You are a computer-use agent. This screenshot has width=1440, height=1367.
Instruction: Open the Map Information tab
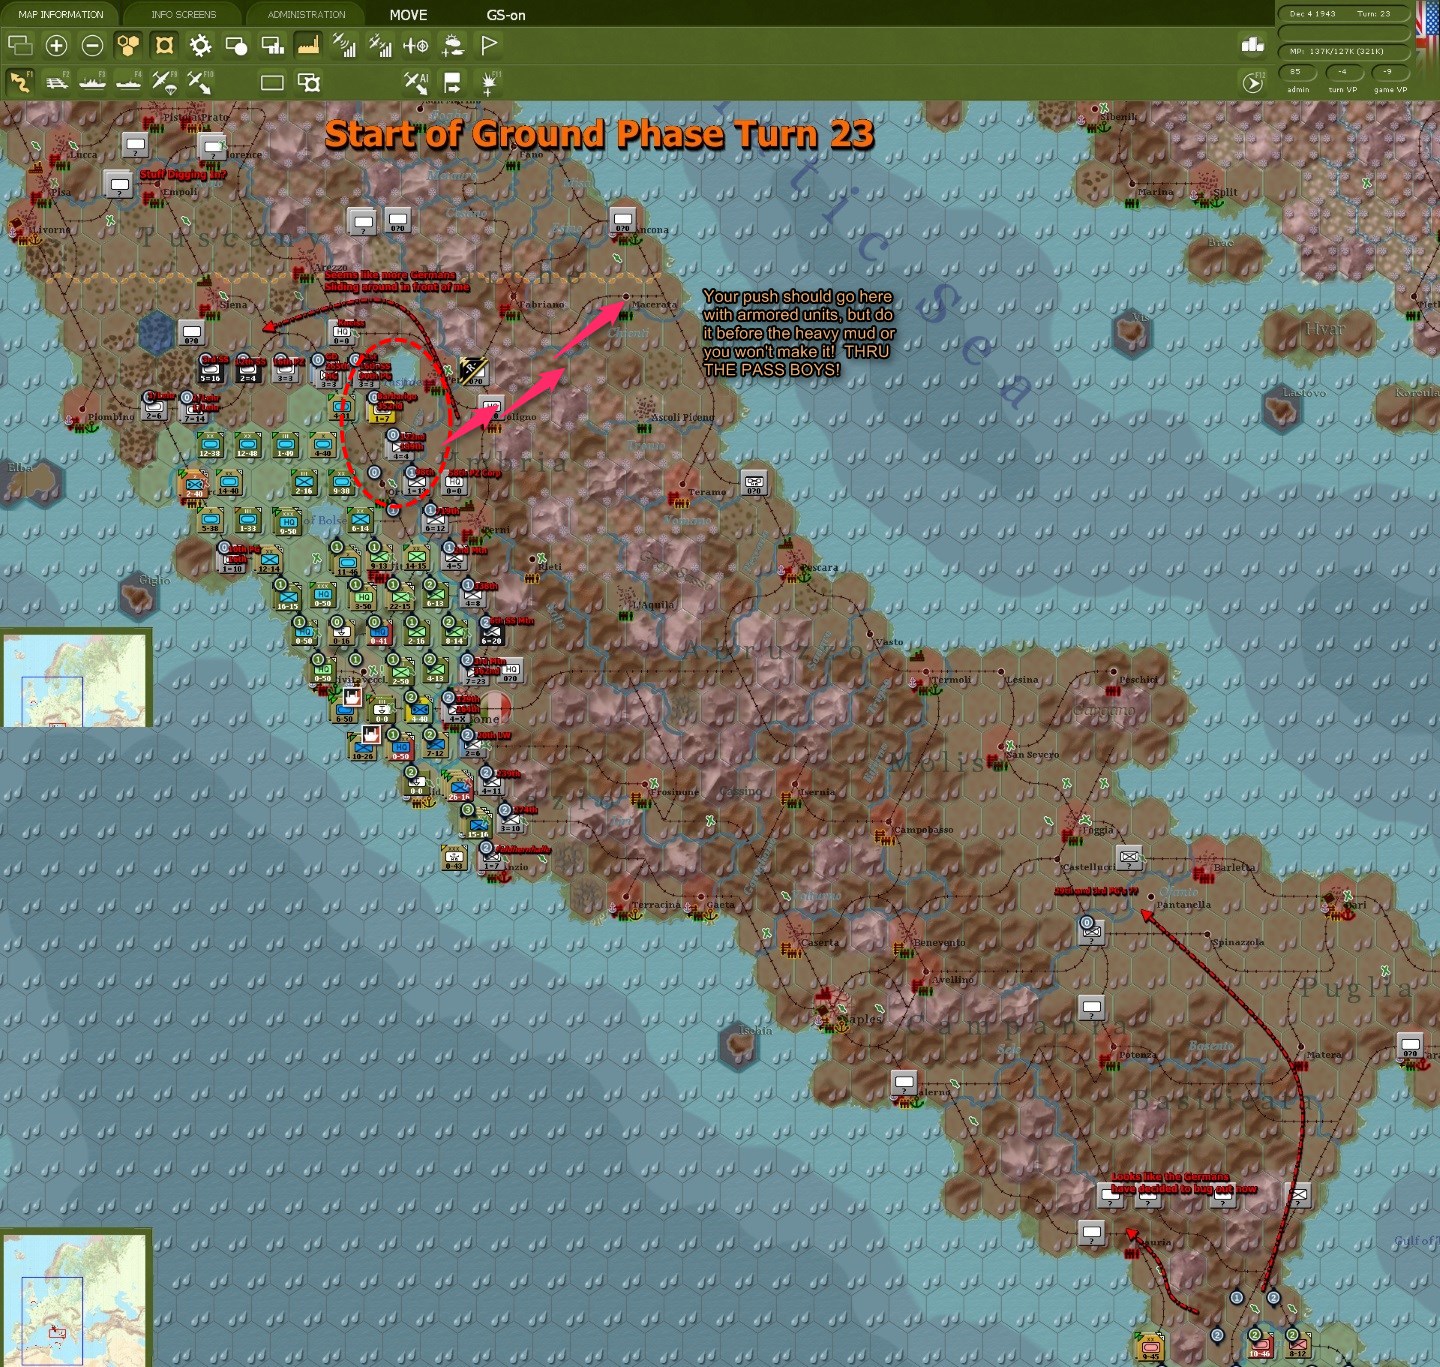click(x=60, y=14)
